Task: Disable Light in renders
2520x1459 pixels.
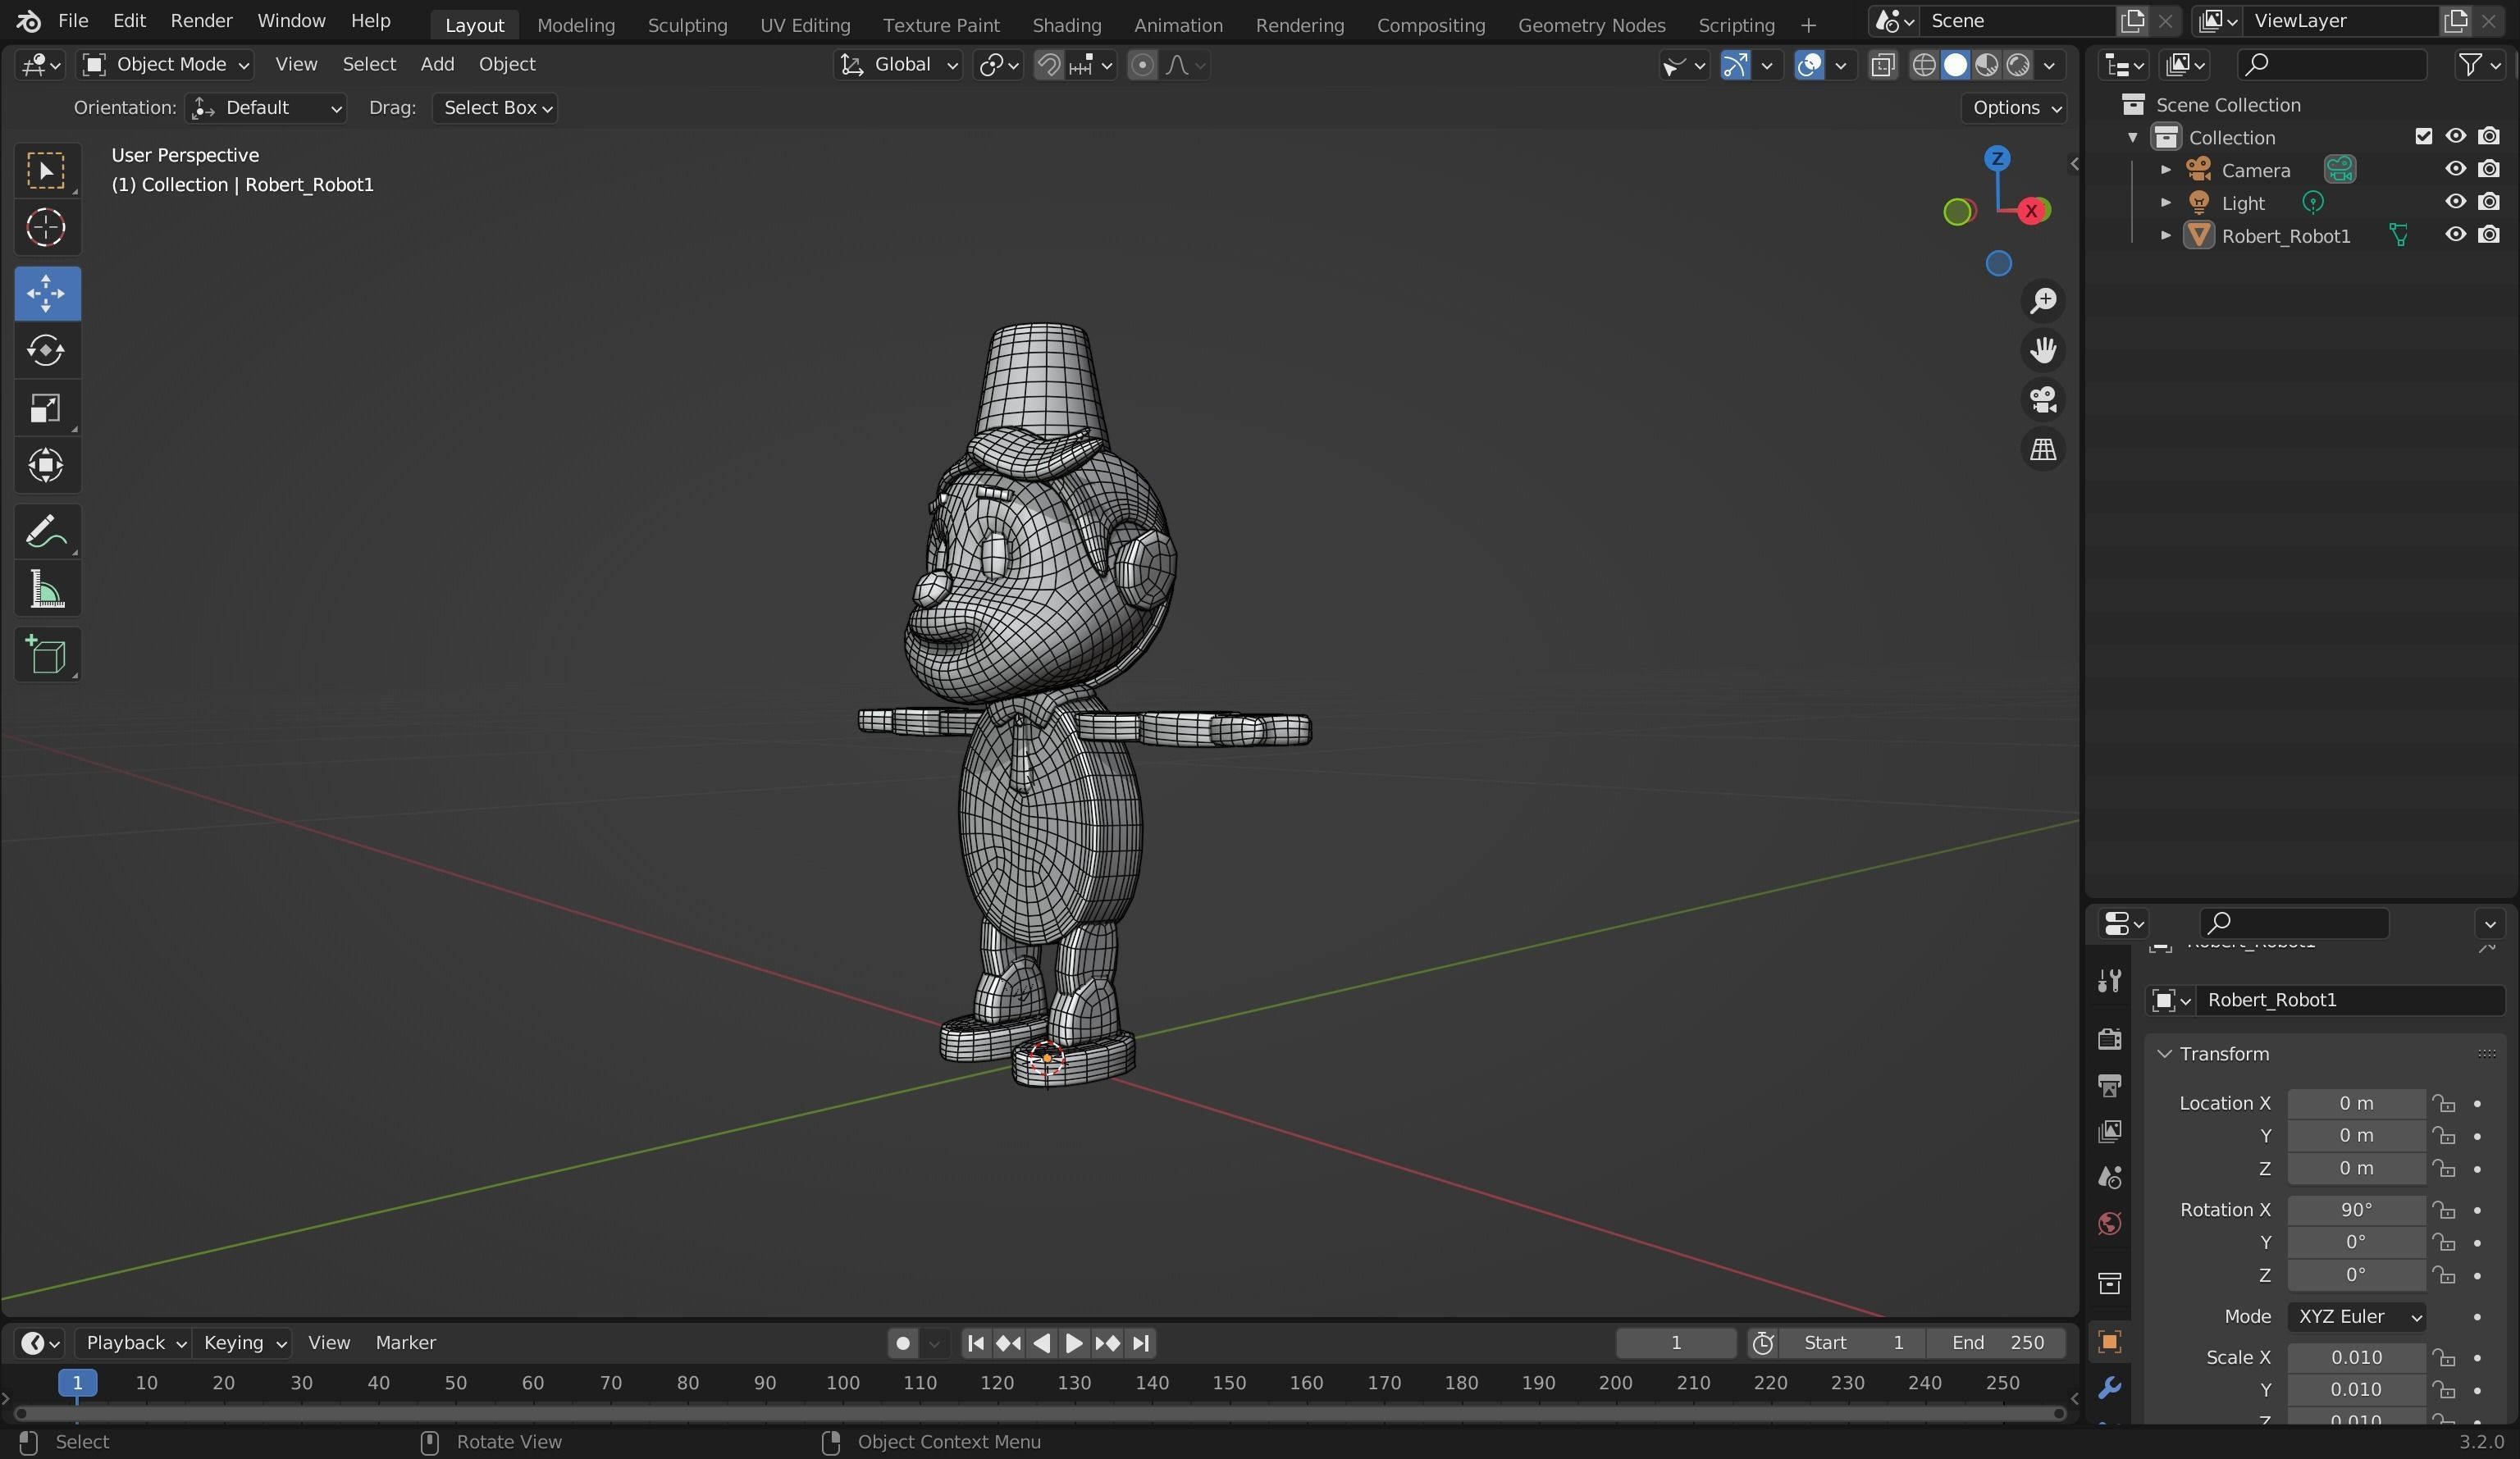Action: pos(2489,202)
